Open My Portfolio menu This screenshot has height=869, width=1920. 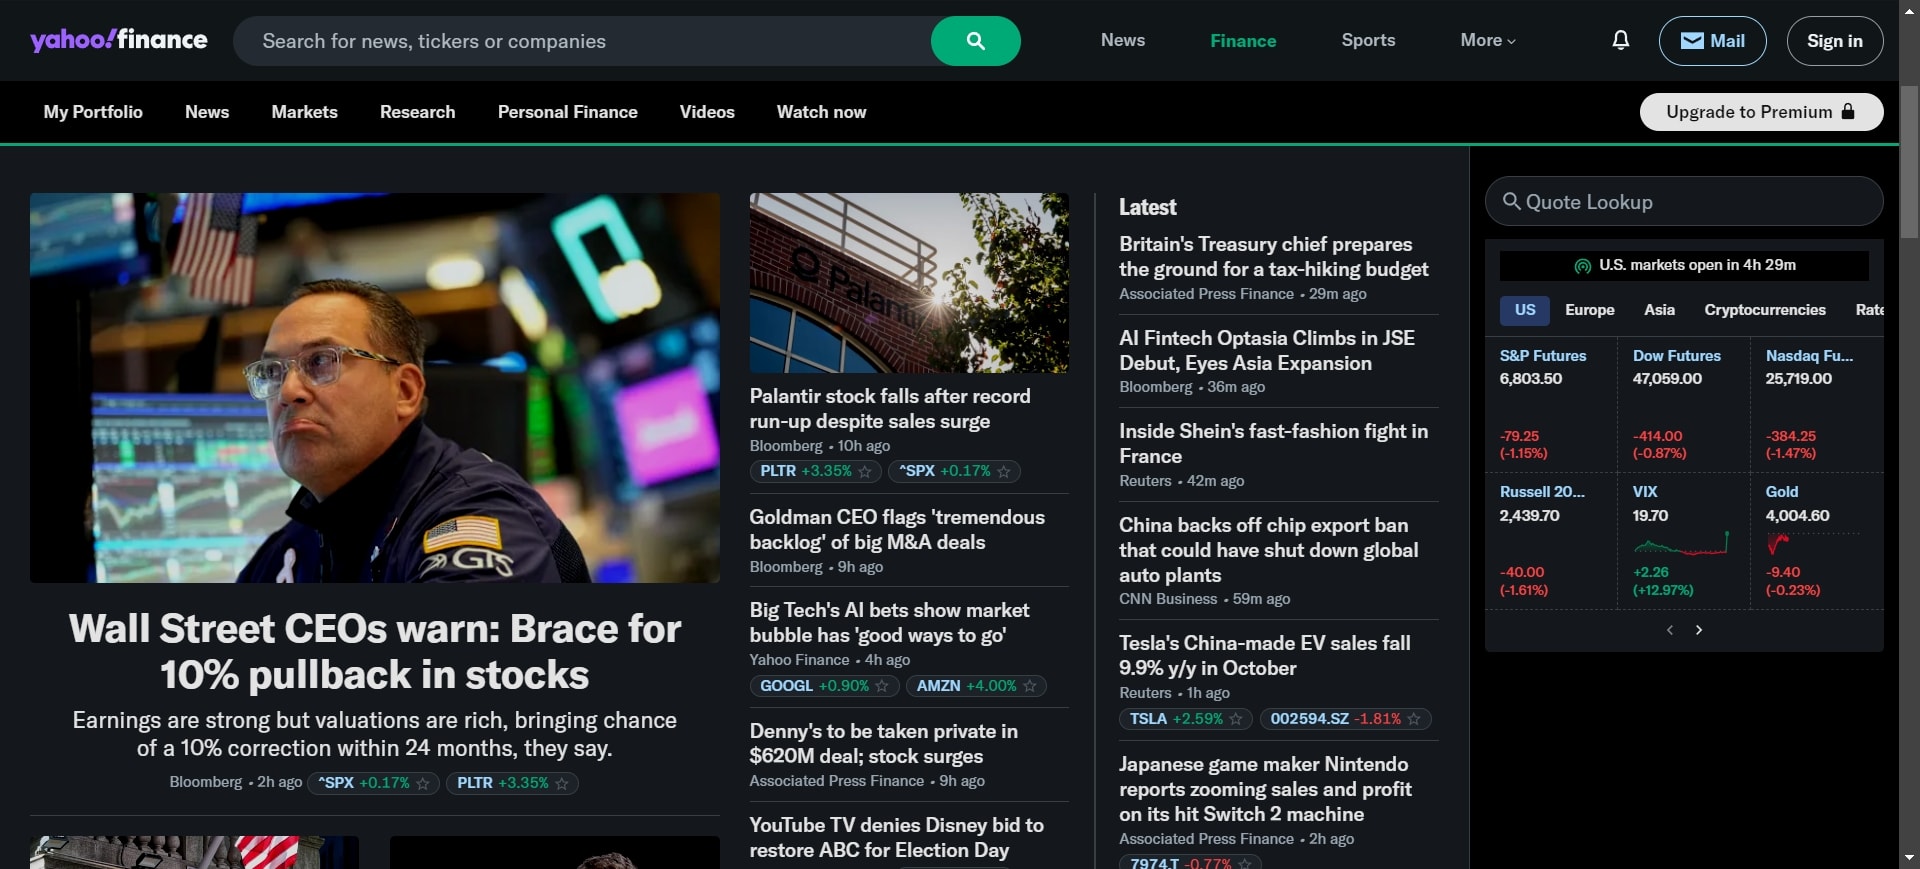tap(93, 112)
